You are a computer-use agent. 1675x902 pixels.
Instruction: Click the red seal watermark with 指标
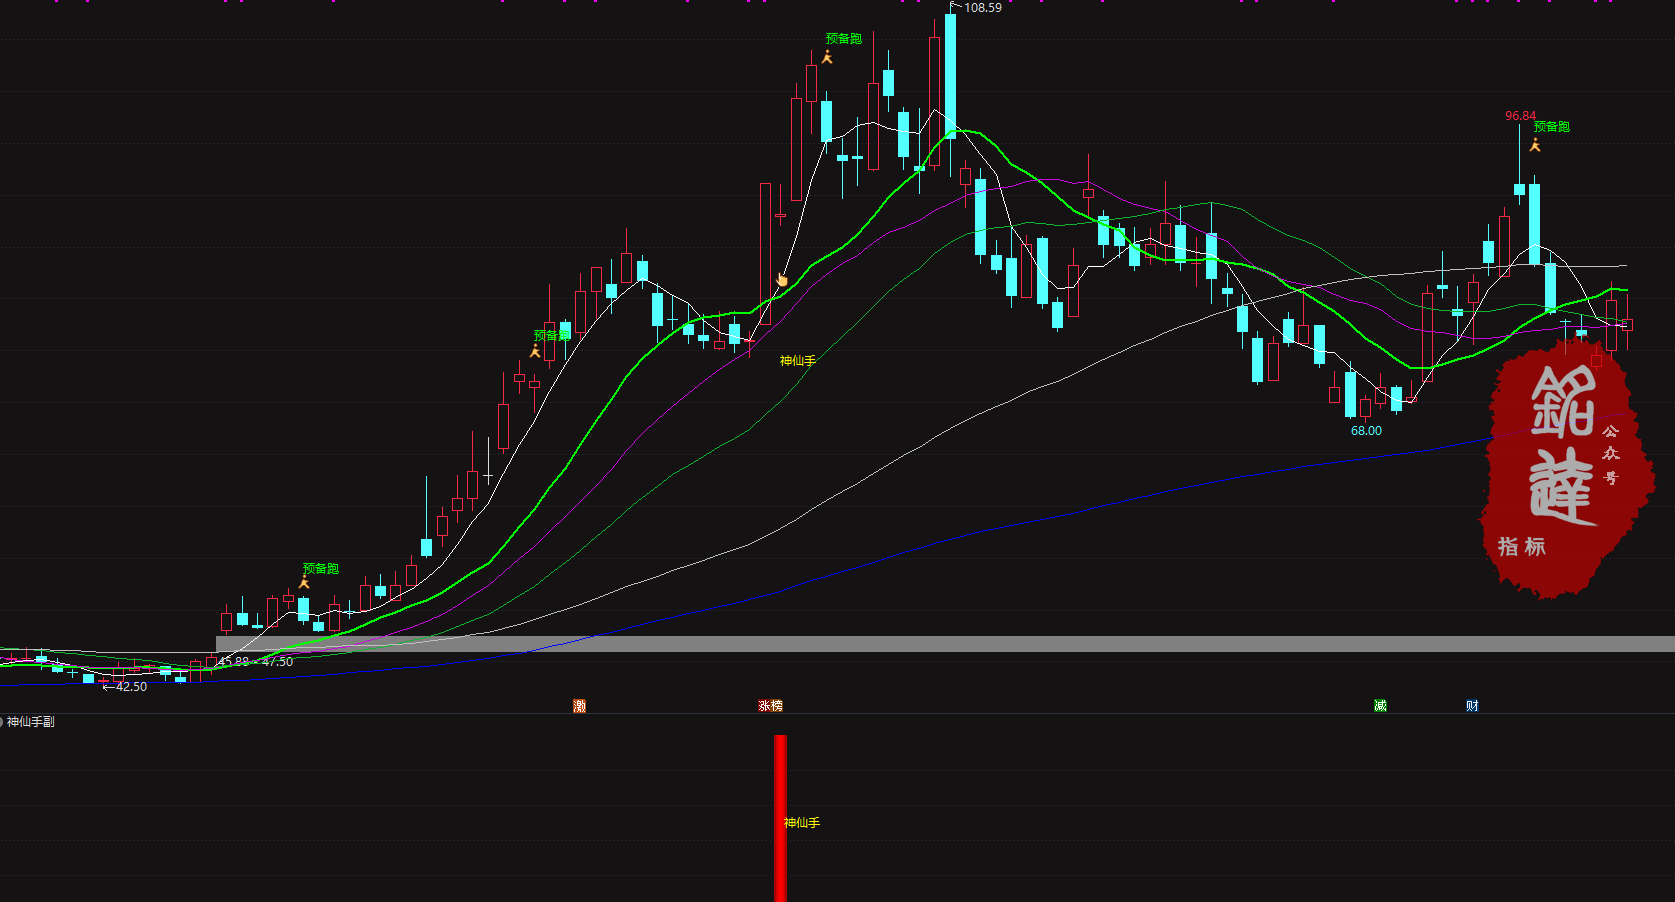tap(1560, 470)
